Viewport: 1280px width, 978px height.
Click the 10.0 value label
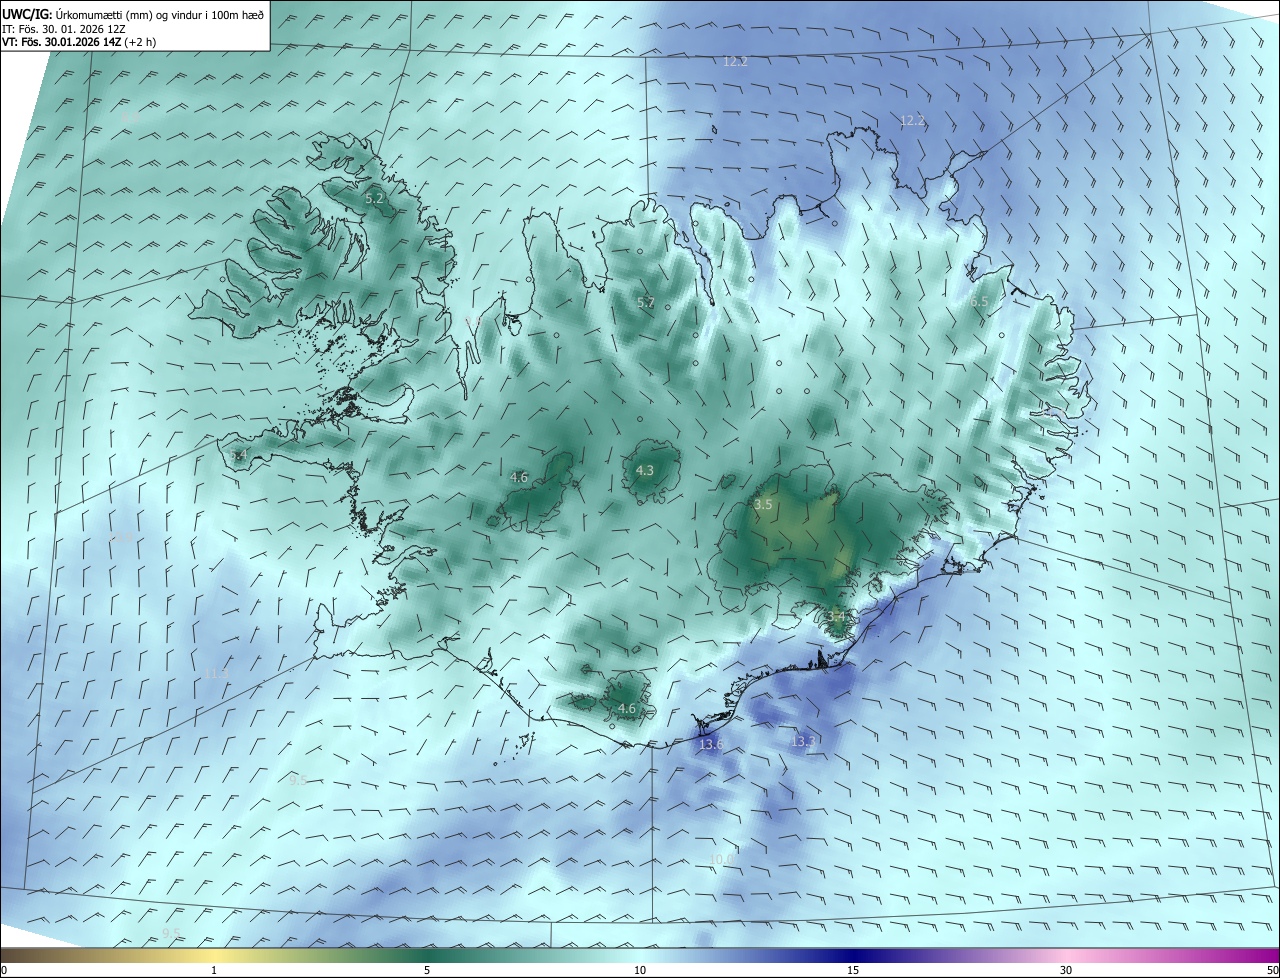[x=721, y=860]
